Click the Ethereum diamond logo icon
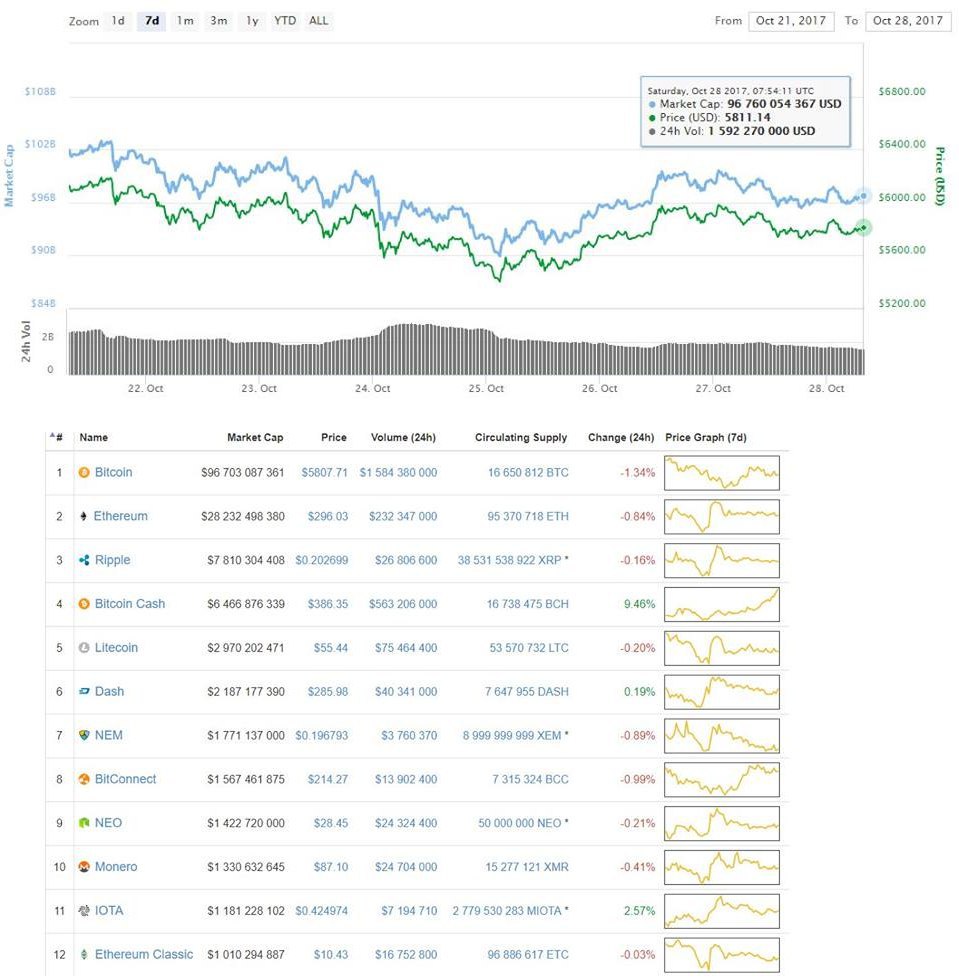Image resolution: width=959 pixels, height=978 pixels. [x=84, y=516]
